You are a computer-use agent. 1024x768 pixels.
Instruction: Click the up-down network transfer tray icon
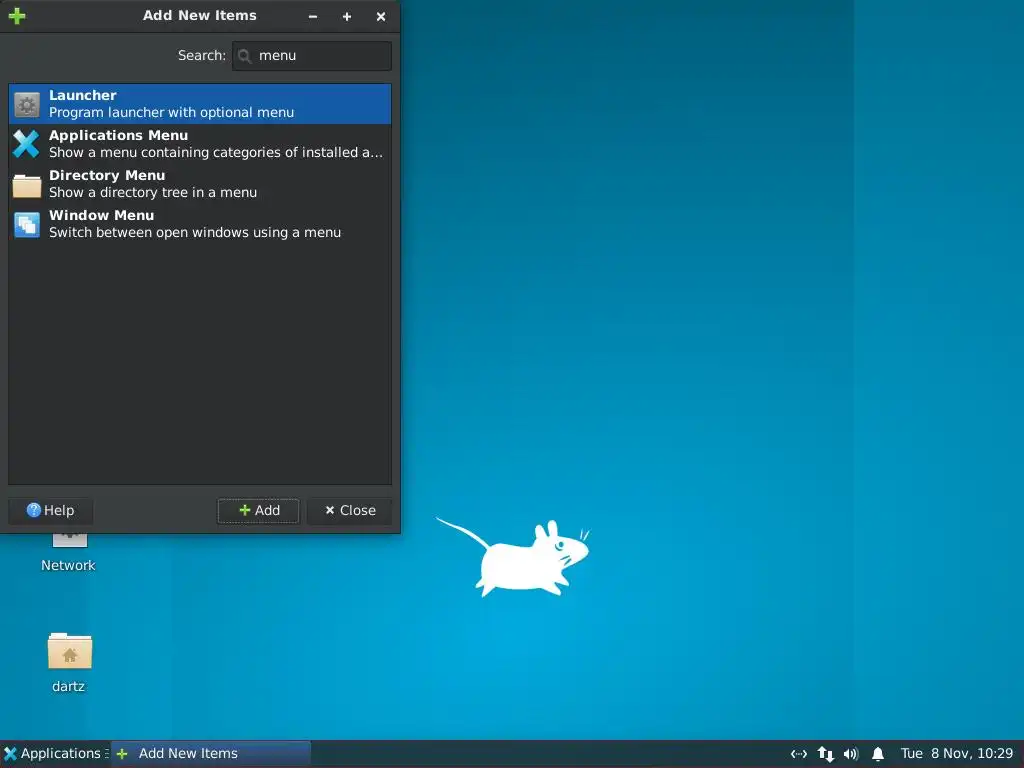pos(825,754)
